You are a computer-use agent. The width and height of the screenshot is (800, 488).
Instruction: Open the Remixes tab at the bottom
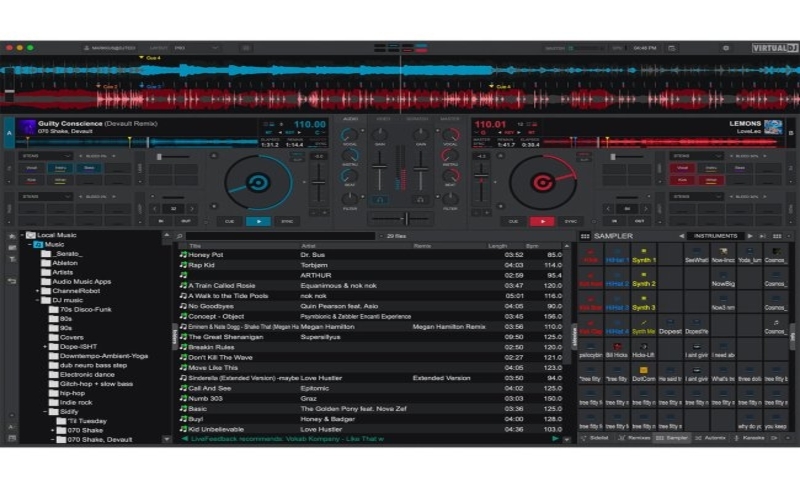pyautogui.click(x=634, y=438)
